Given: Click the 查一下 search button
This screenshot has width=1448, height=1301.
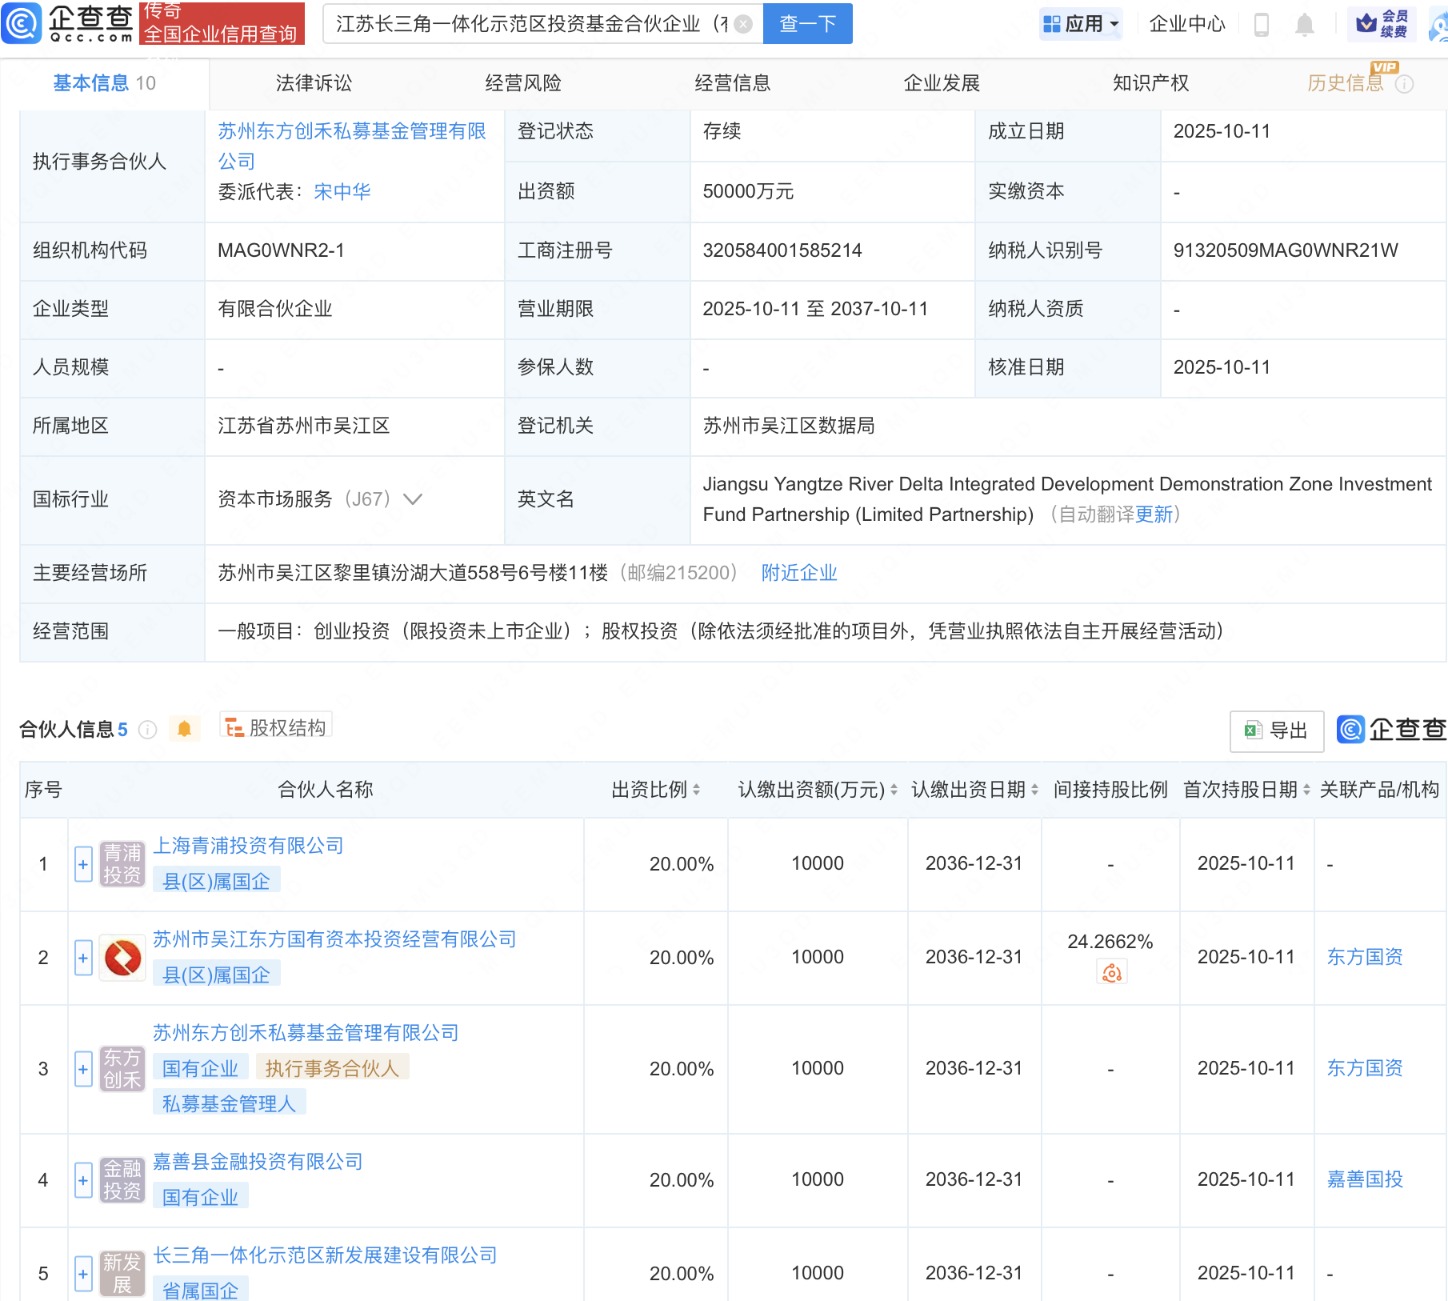Looking at the screenshot, I should click(x=807, y=24).
